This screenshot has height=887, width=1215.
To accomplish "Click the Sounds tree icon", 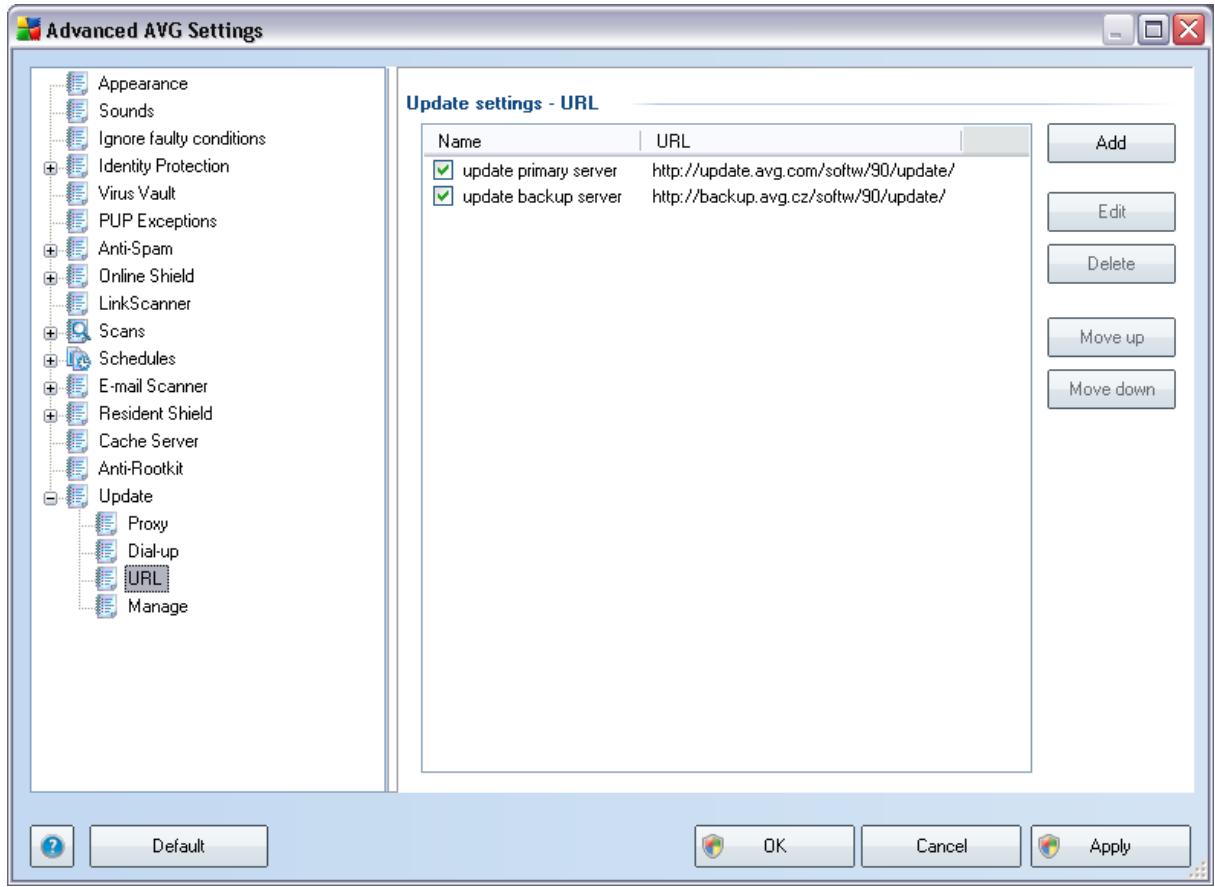I will 79,110.
